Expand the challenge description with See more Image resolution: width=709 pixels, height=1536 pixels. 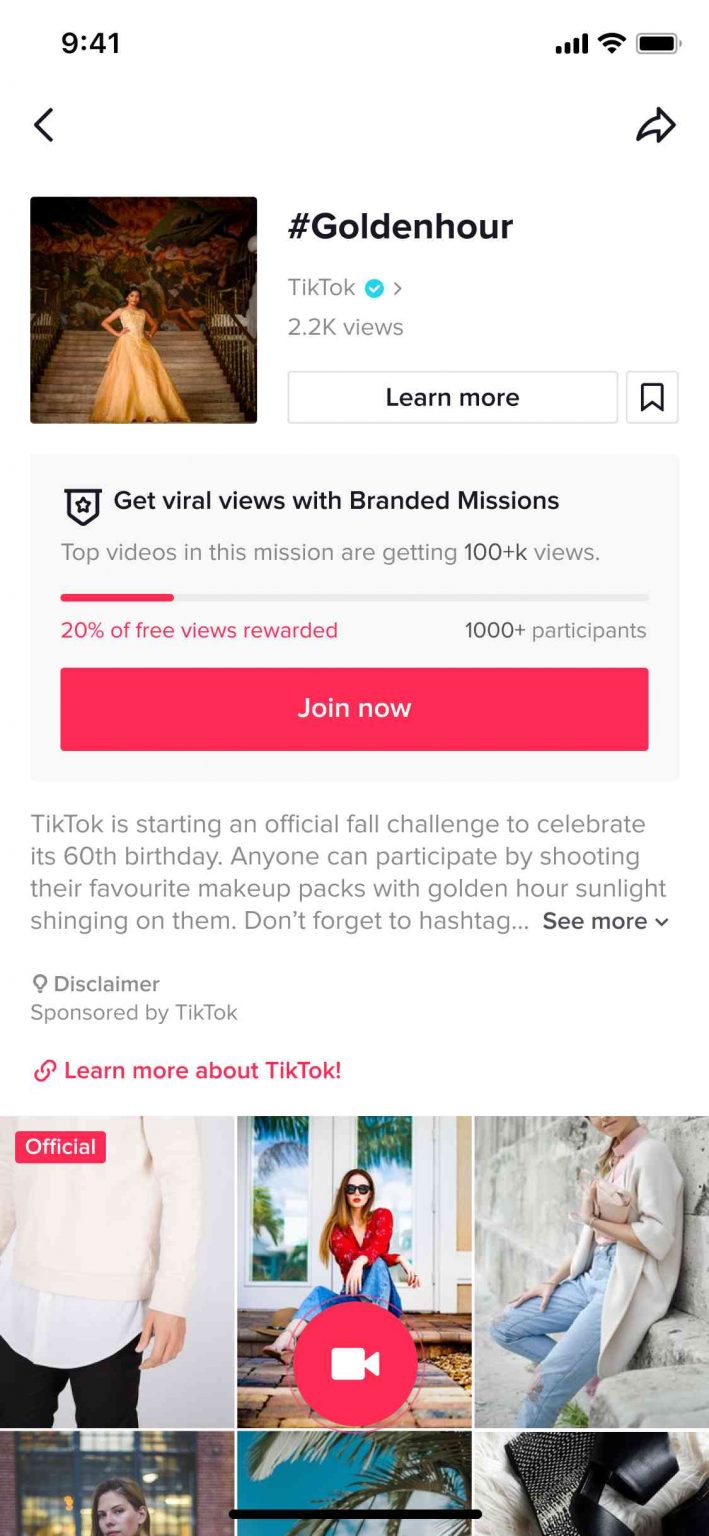pos(594,921)
